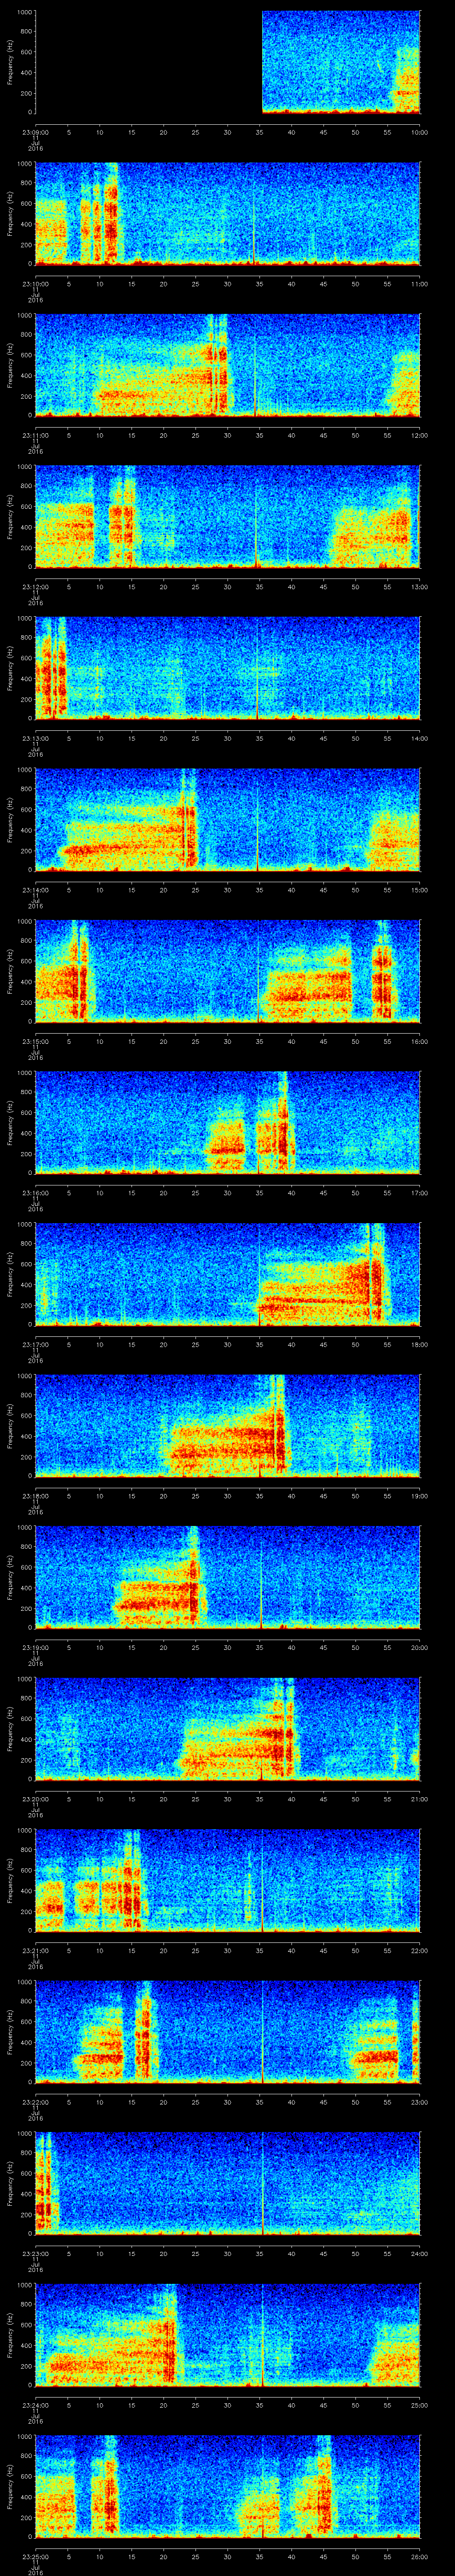Click the 26:00 end time label
Viewport: 455px width, 2576px height.
coord(419,2556)
